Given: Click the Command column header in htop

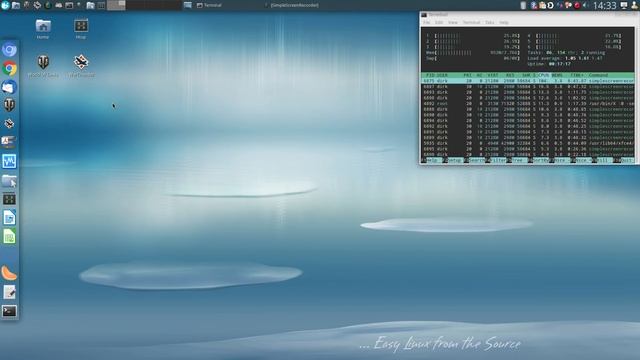Looking at the screenshot, I should click(598, 75).
